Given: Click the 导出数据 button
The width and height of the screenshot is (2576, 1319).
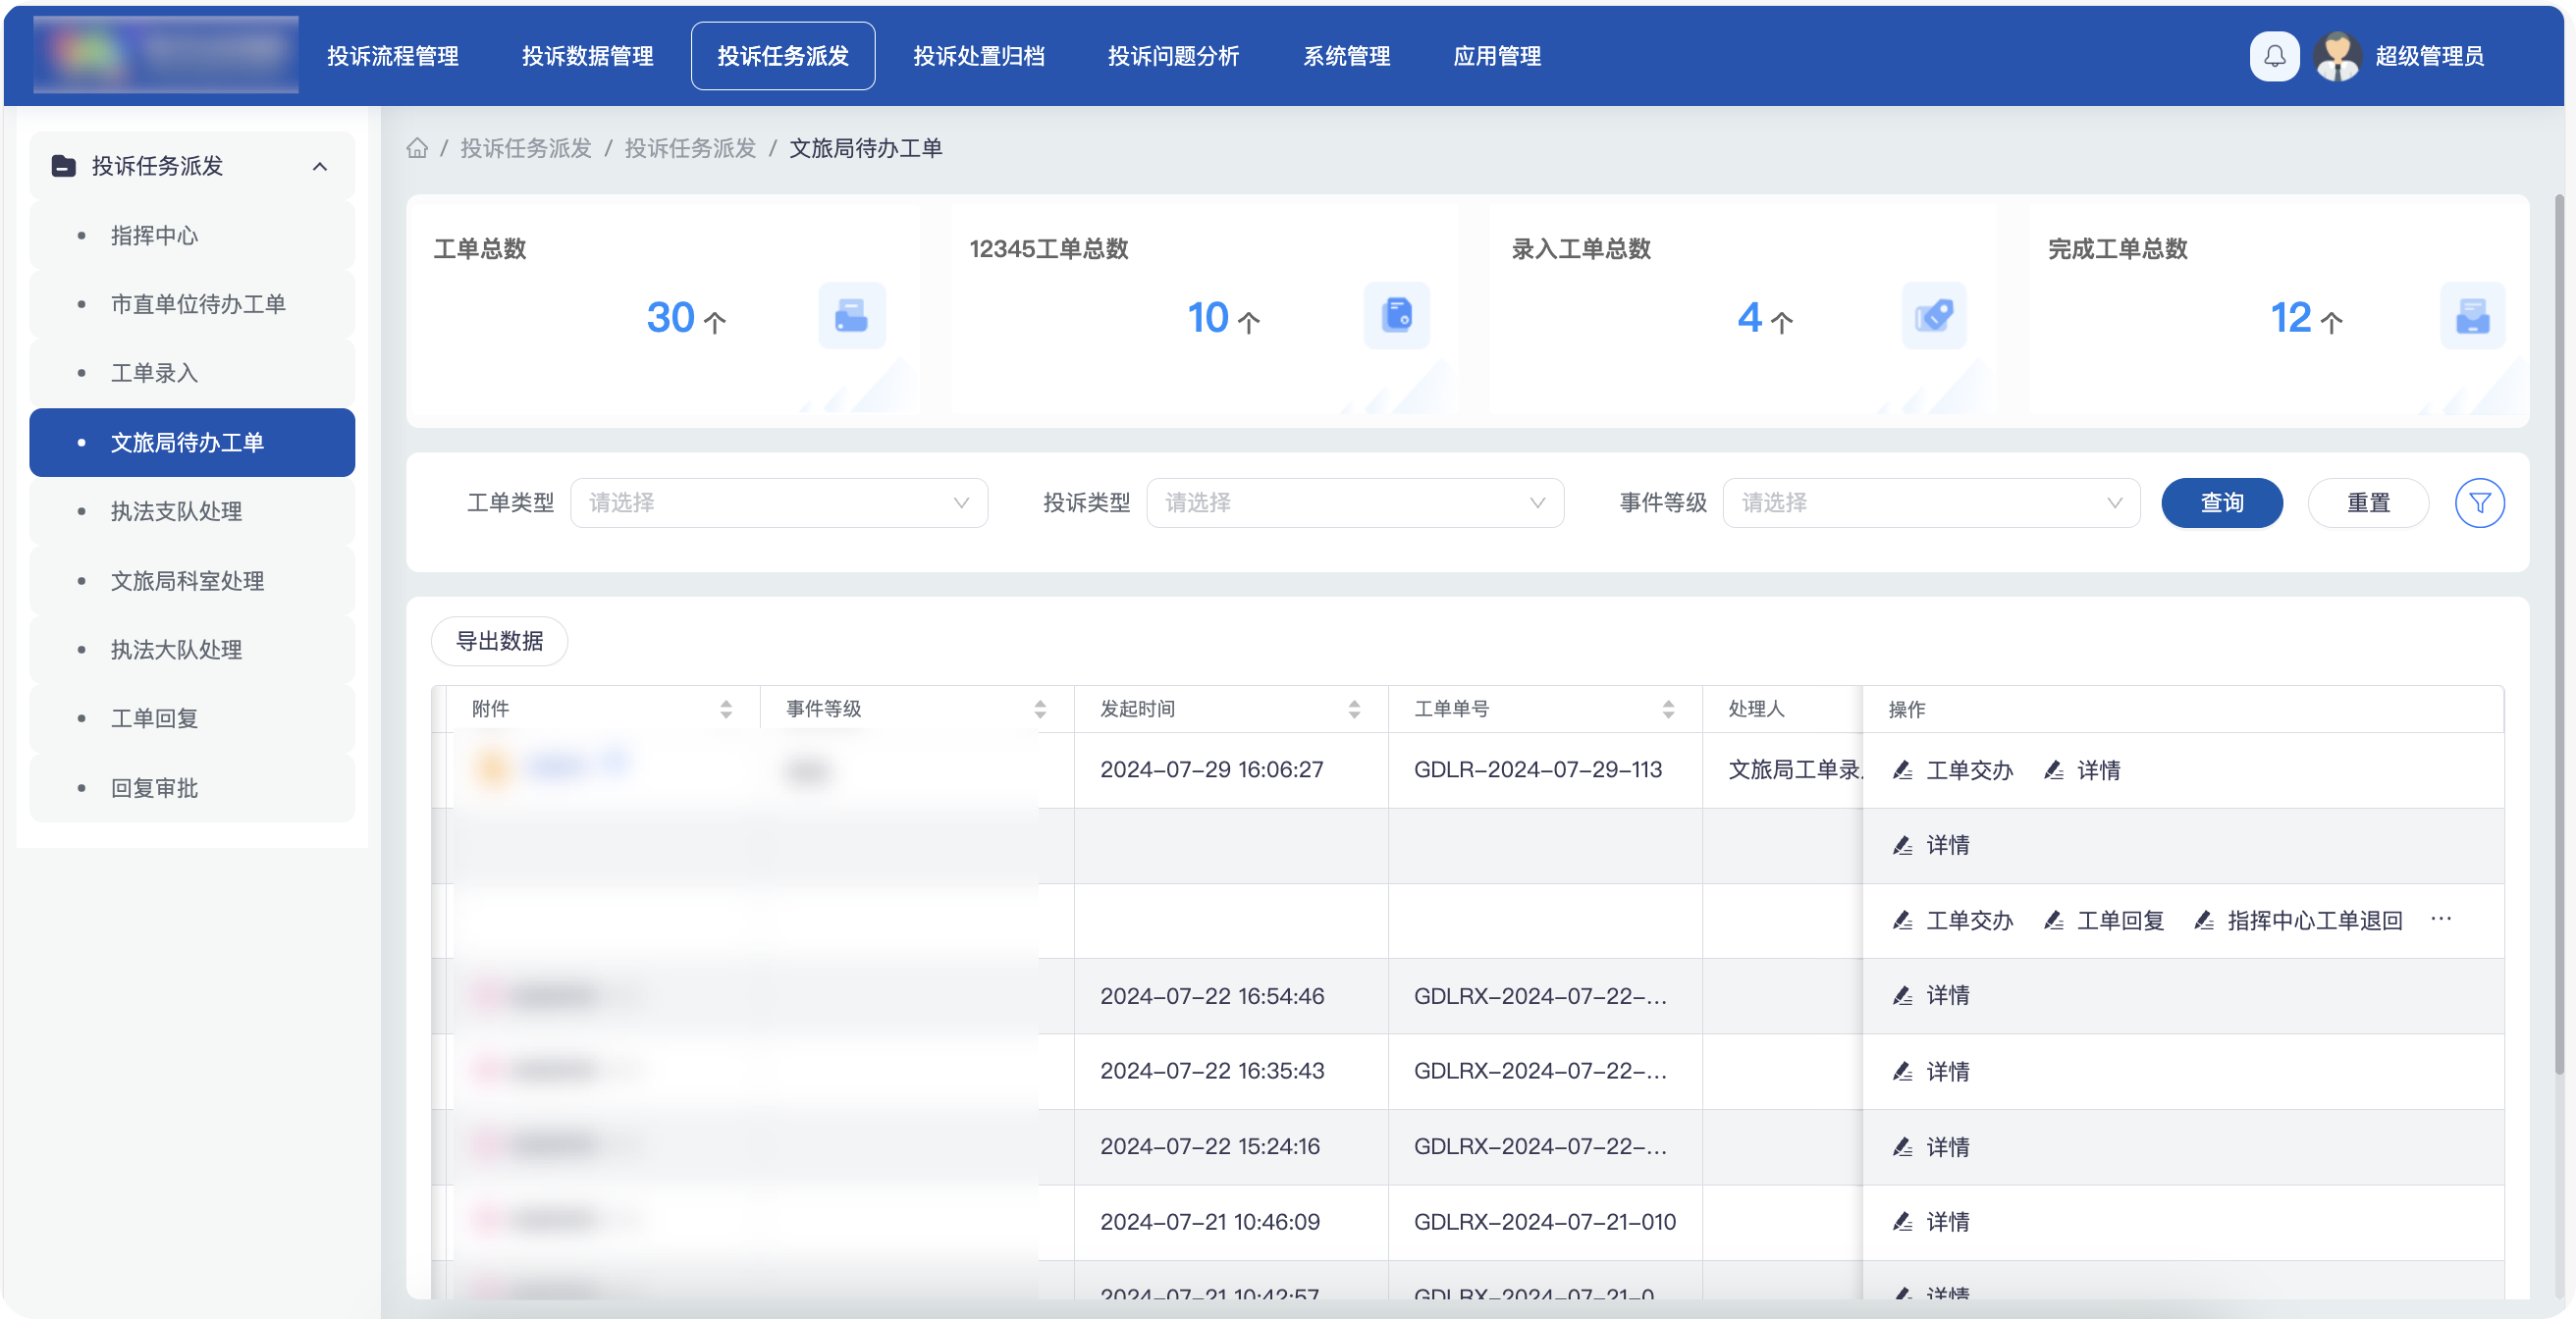Looking at the screenshot, I should [x=499, y=641].
